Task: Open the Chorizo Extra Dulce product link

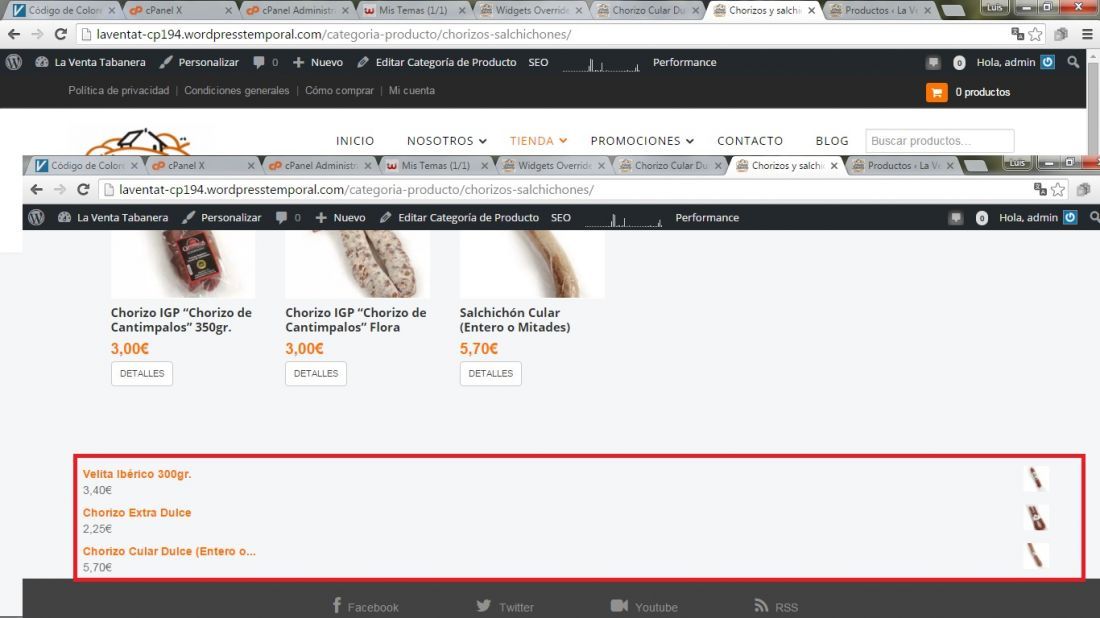Action: point(137,513)
